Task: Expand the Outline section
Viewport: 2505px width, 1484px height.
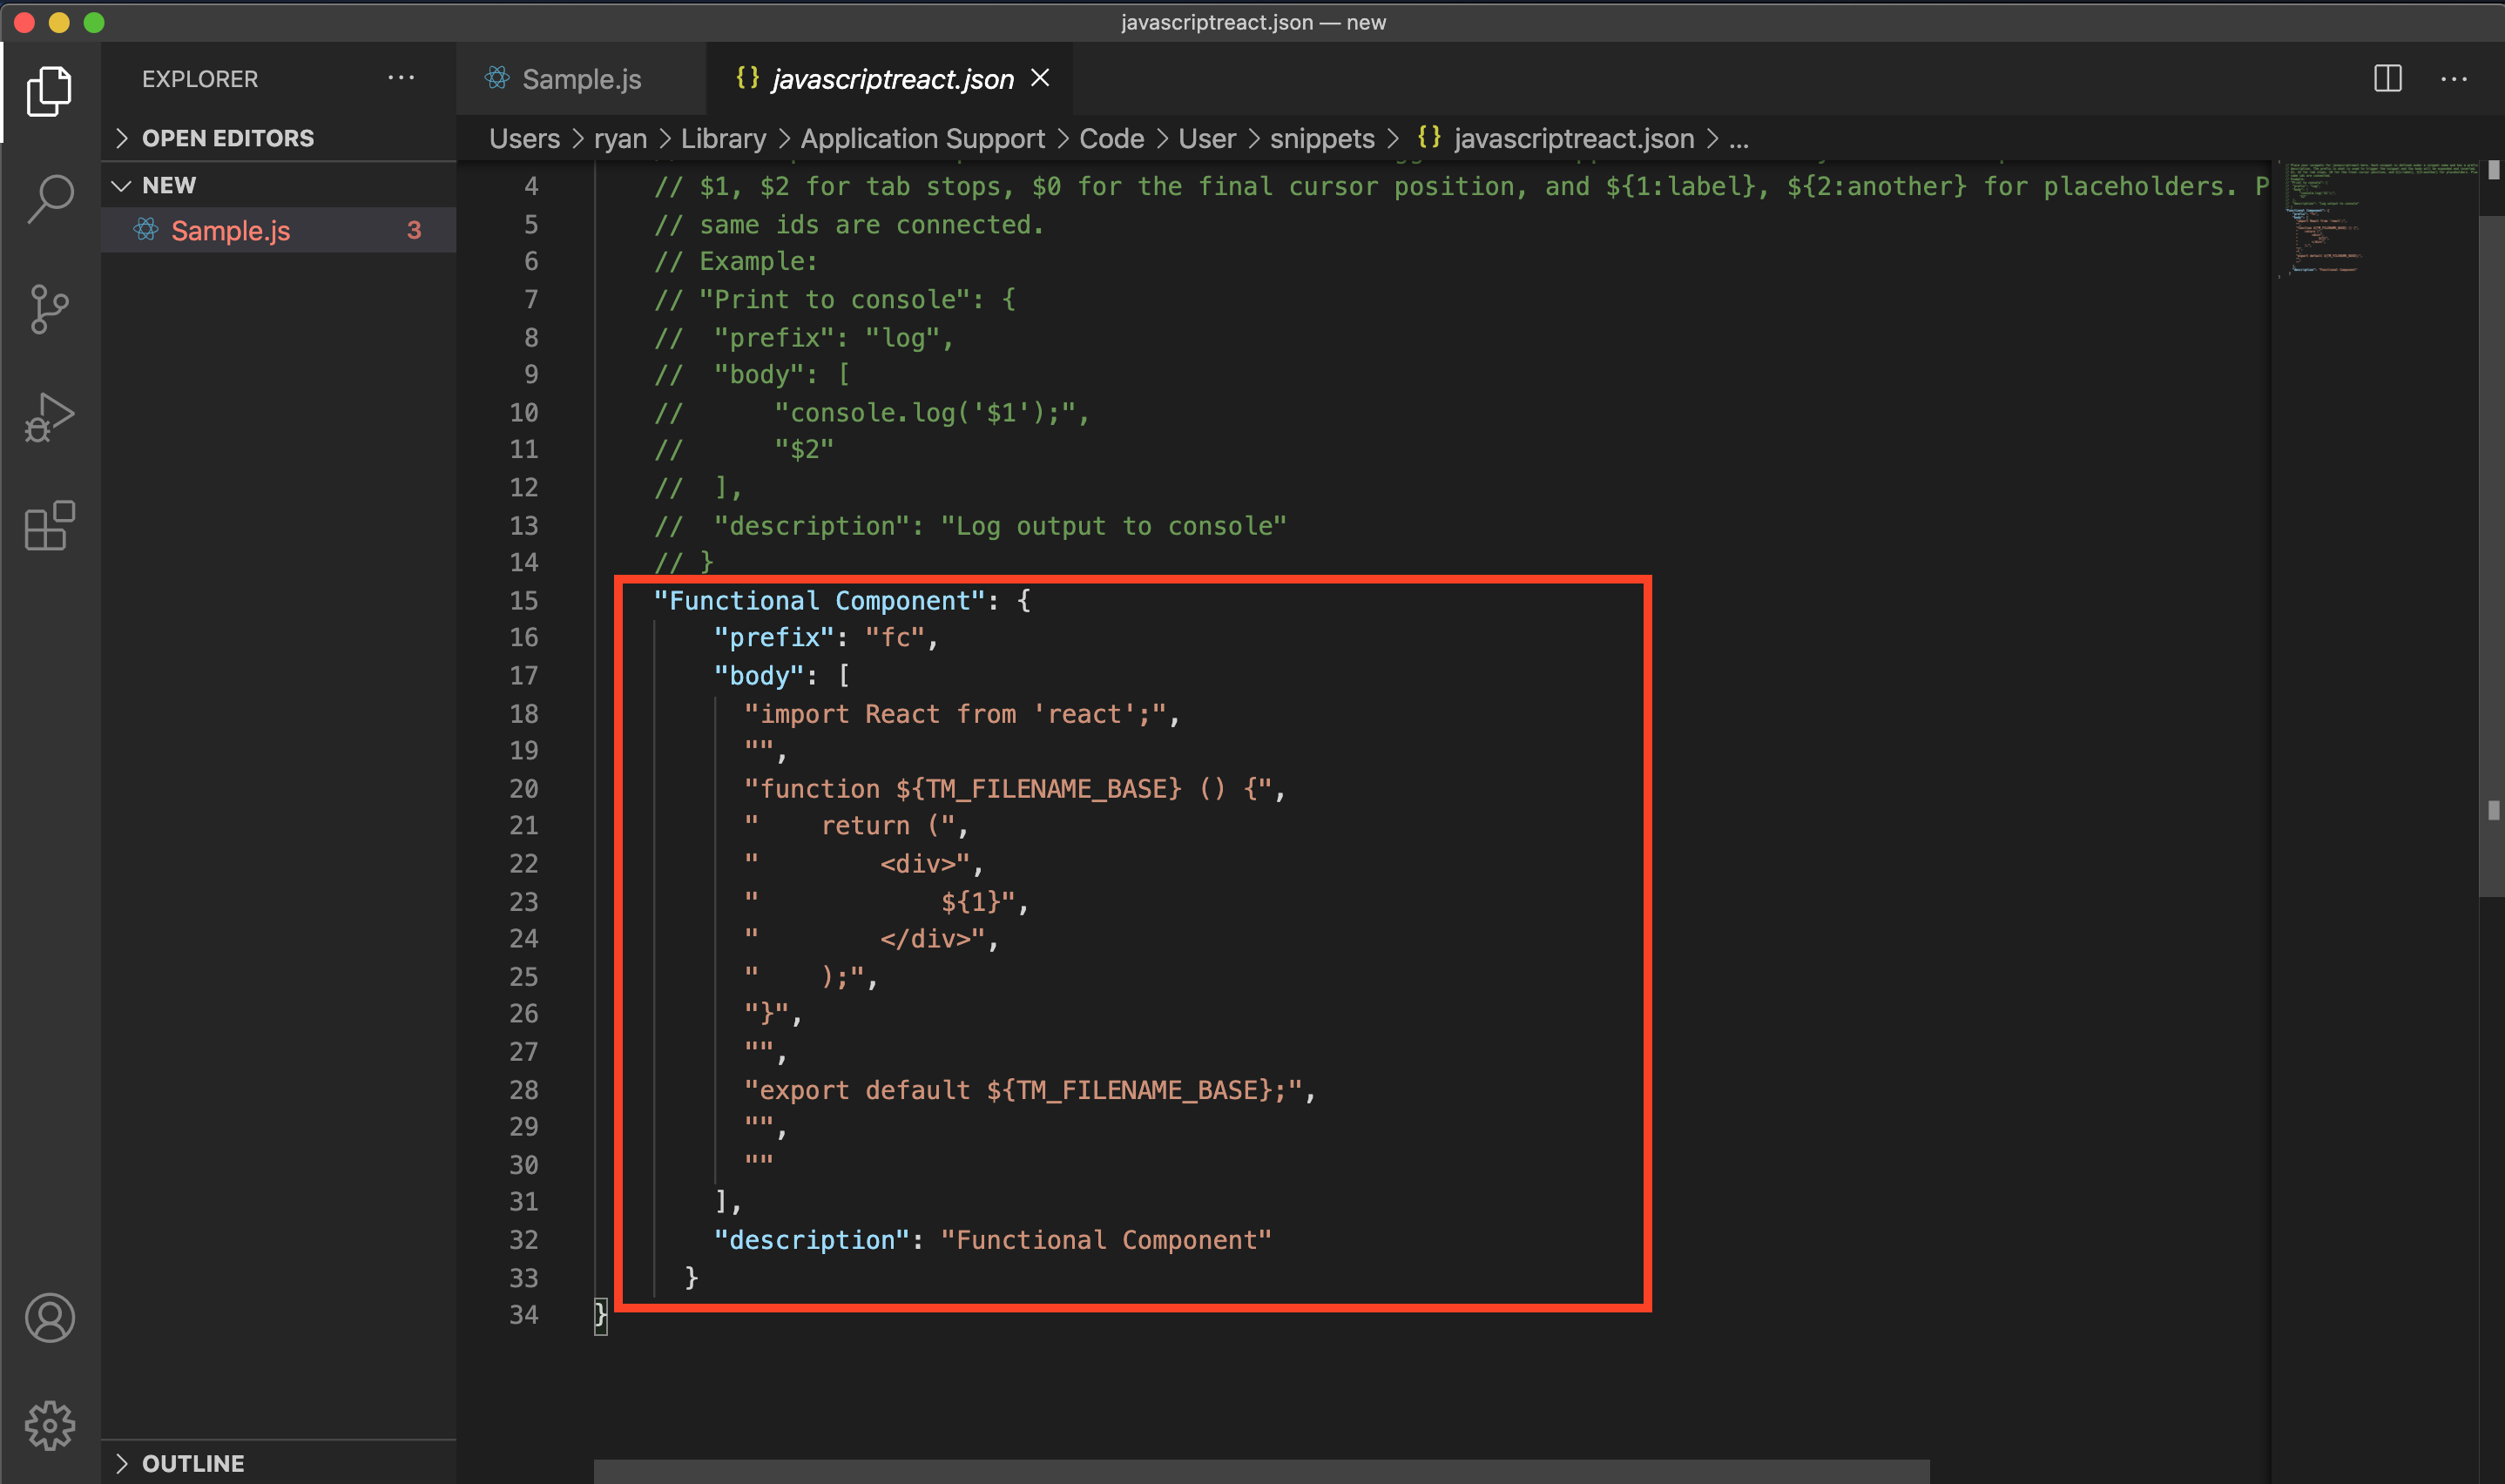Action: click(x=192, y=1463)
